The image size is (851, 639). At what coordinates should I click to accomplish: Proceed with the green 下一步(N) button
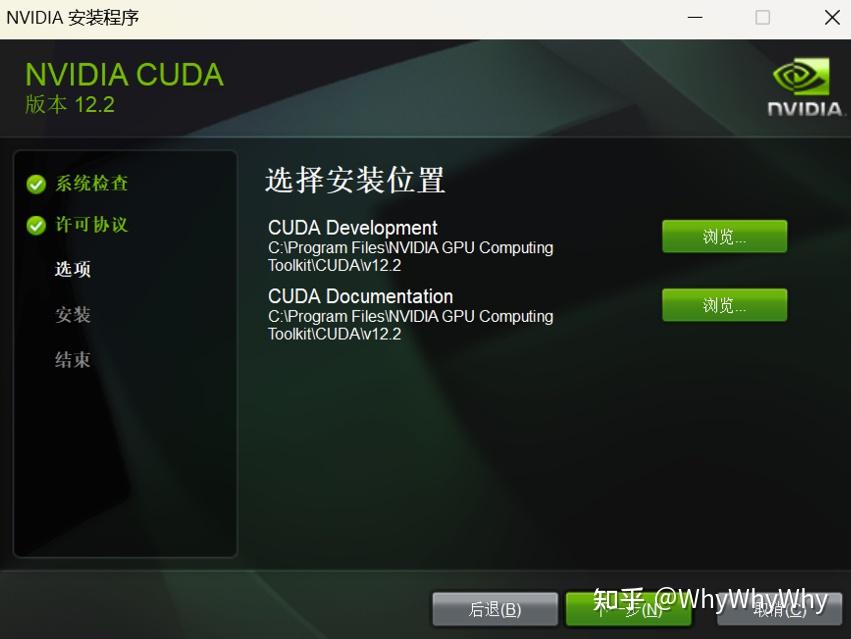pyautogui.click(x=628, y=609)
